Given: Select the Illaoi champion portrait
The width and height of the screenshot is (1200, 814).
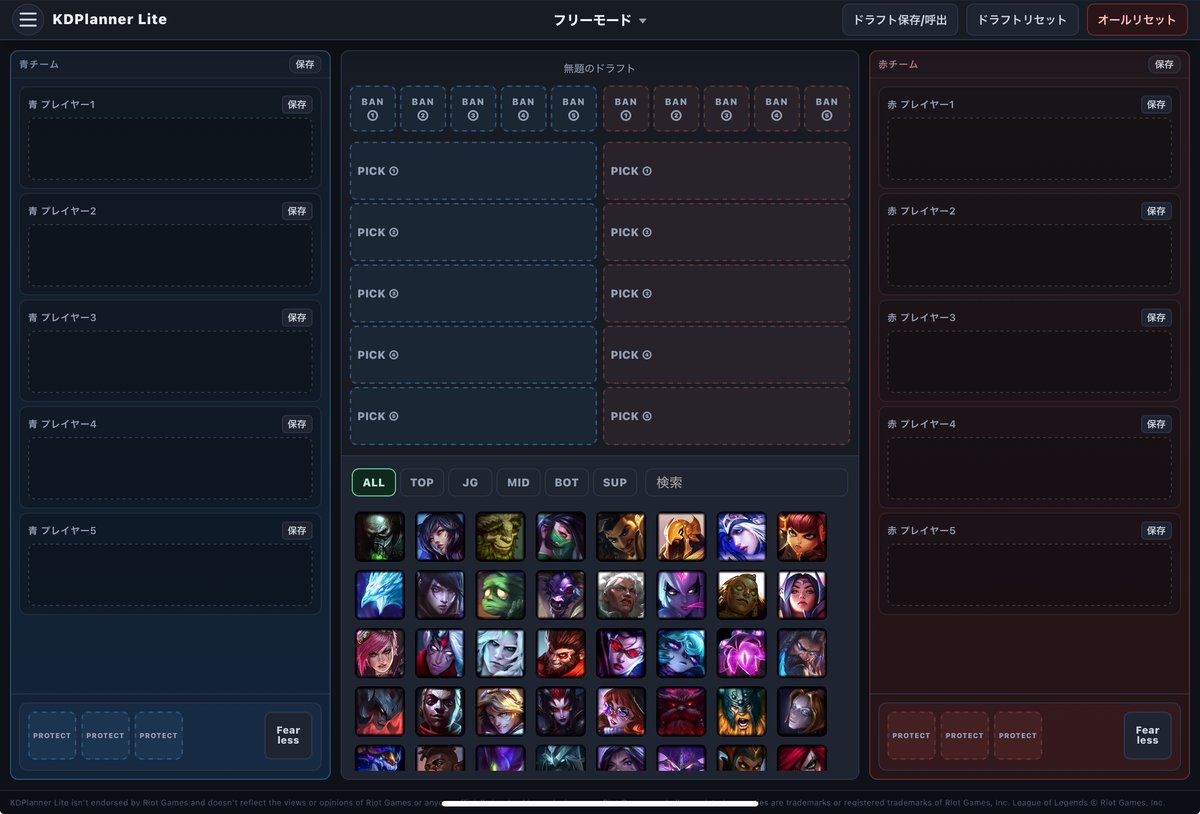Looking at the screenshot, I should pyautogui.click(x=742, y=595).
